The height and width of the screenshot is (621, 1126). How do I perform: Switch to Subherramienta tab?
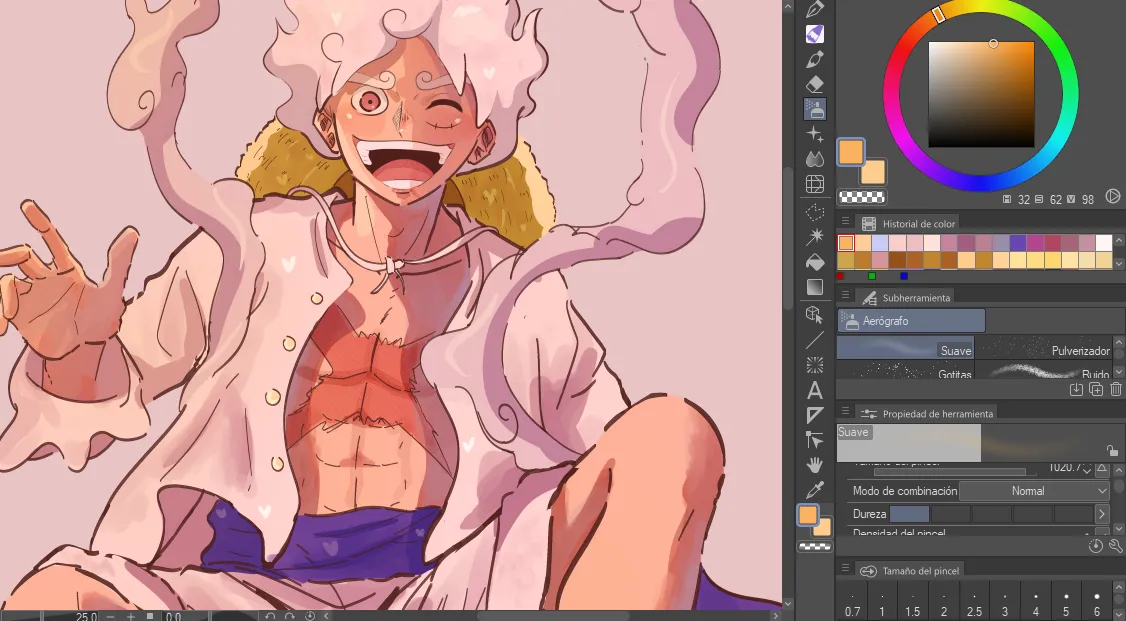(x=906, y=297)
